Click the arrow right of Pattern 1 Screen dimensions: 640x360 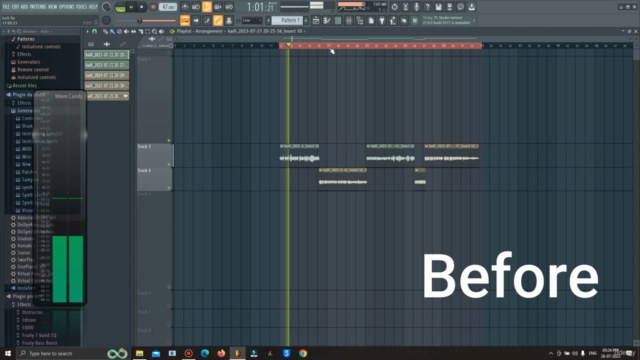coord(306,20)
